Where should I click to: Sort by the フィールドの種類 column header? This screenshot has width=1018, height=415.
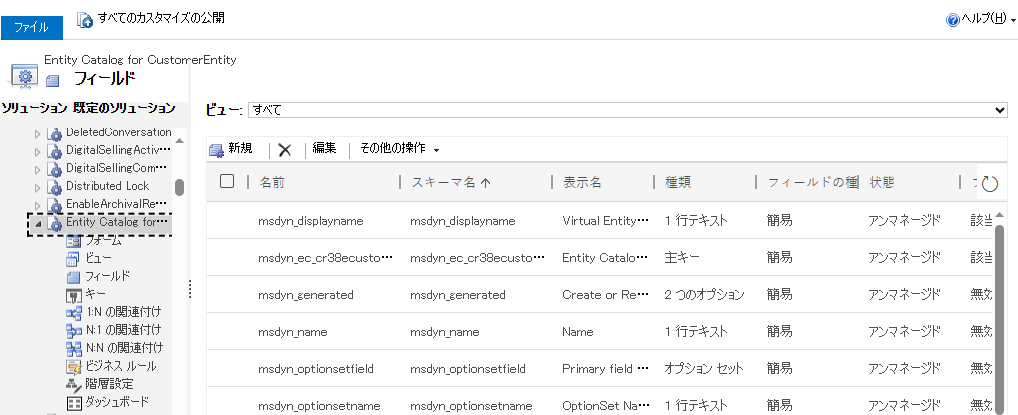point(813,182)
